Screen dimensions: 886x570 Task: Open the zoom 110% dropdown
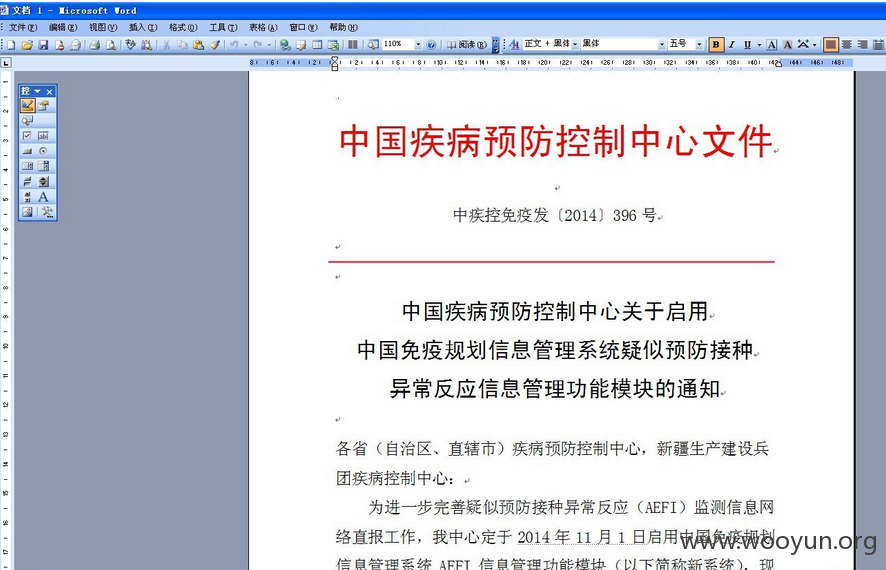[x=418, y=45]
